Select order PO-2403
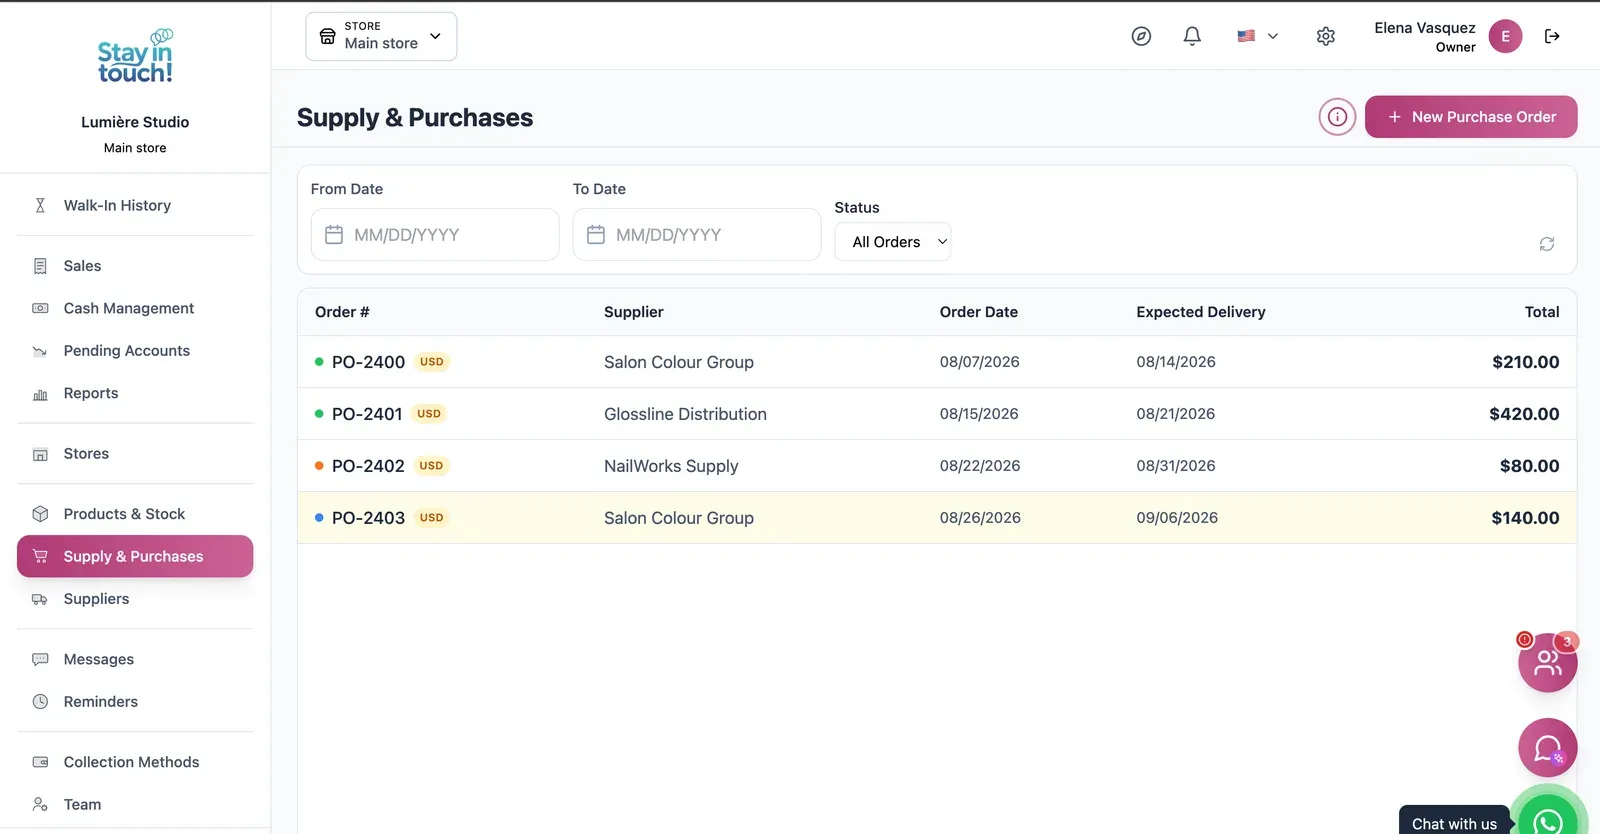The width and height of the screenshot is (1600, 834). click(937, 518)
